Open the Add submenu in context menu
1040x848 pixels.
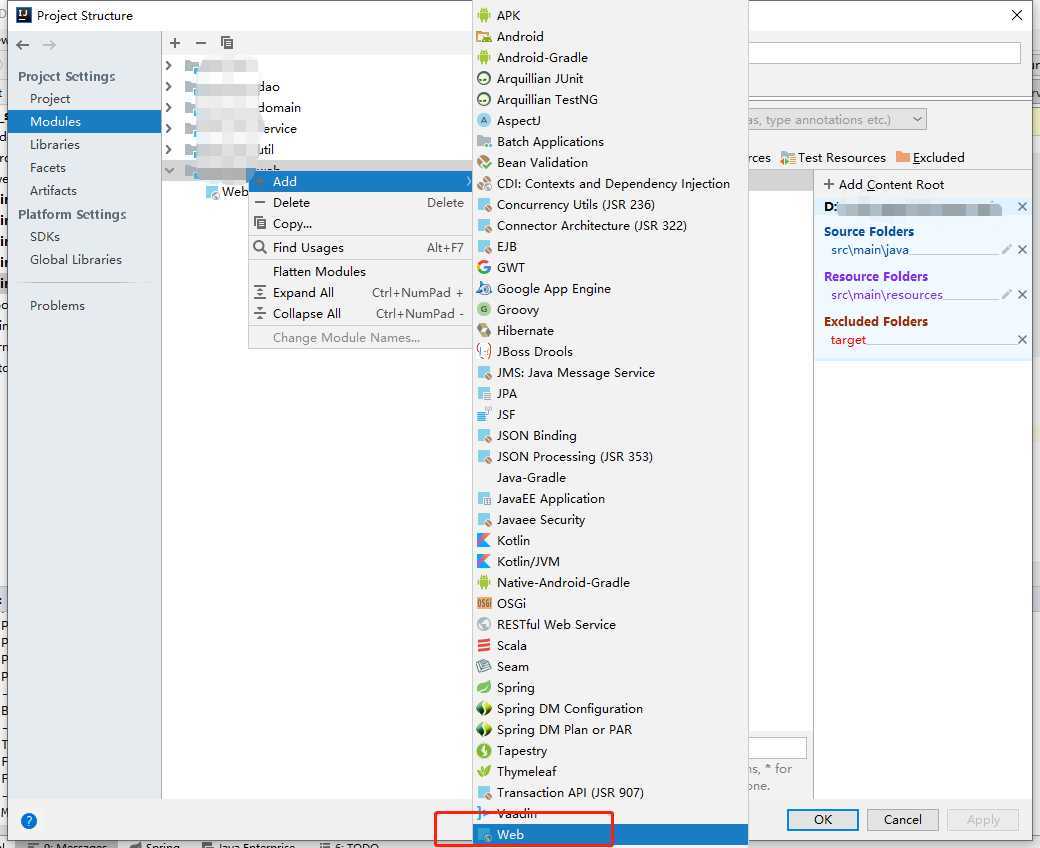coord(360,182)
